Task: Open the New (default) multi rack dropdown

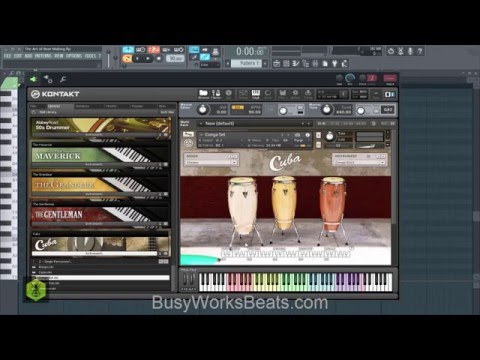Action: 254,124
